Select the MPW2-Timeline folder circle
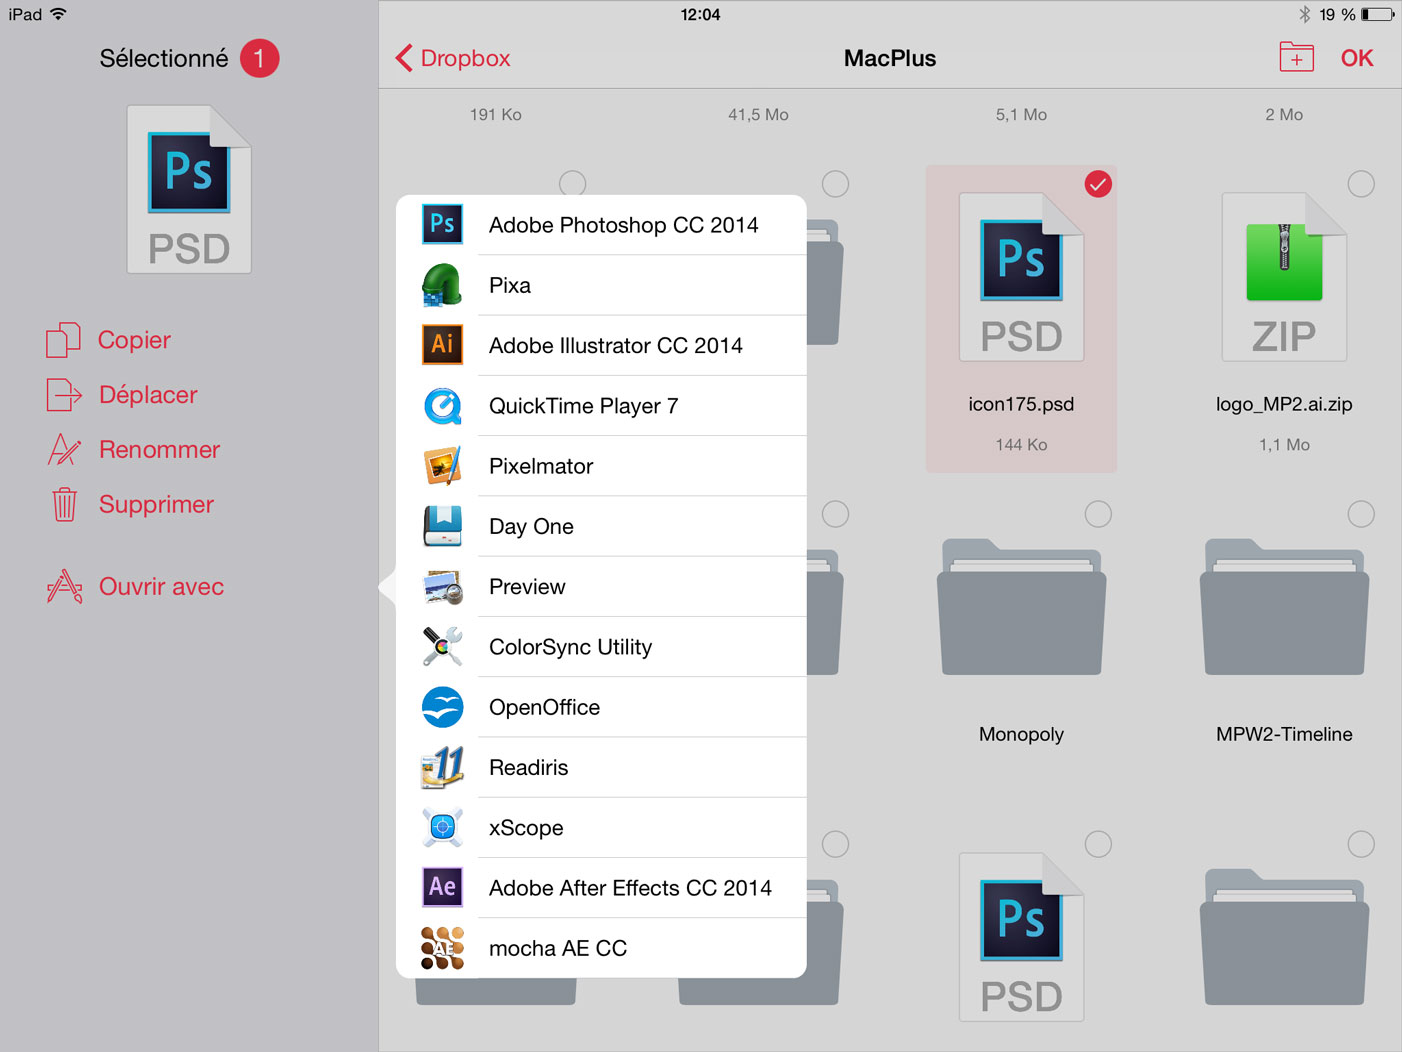1402x1052 pixels. tap(1361, 514)
